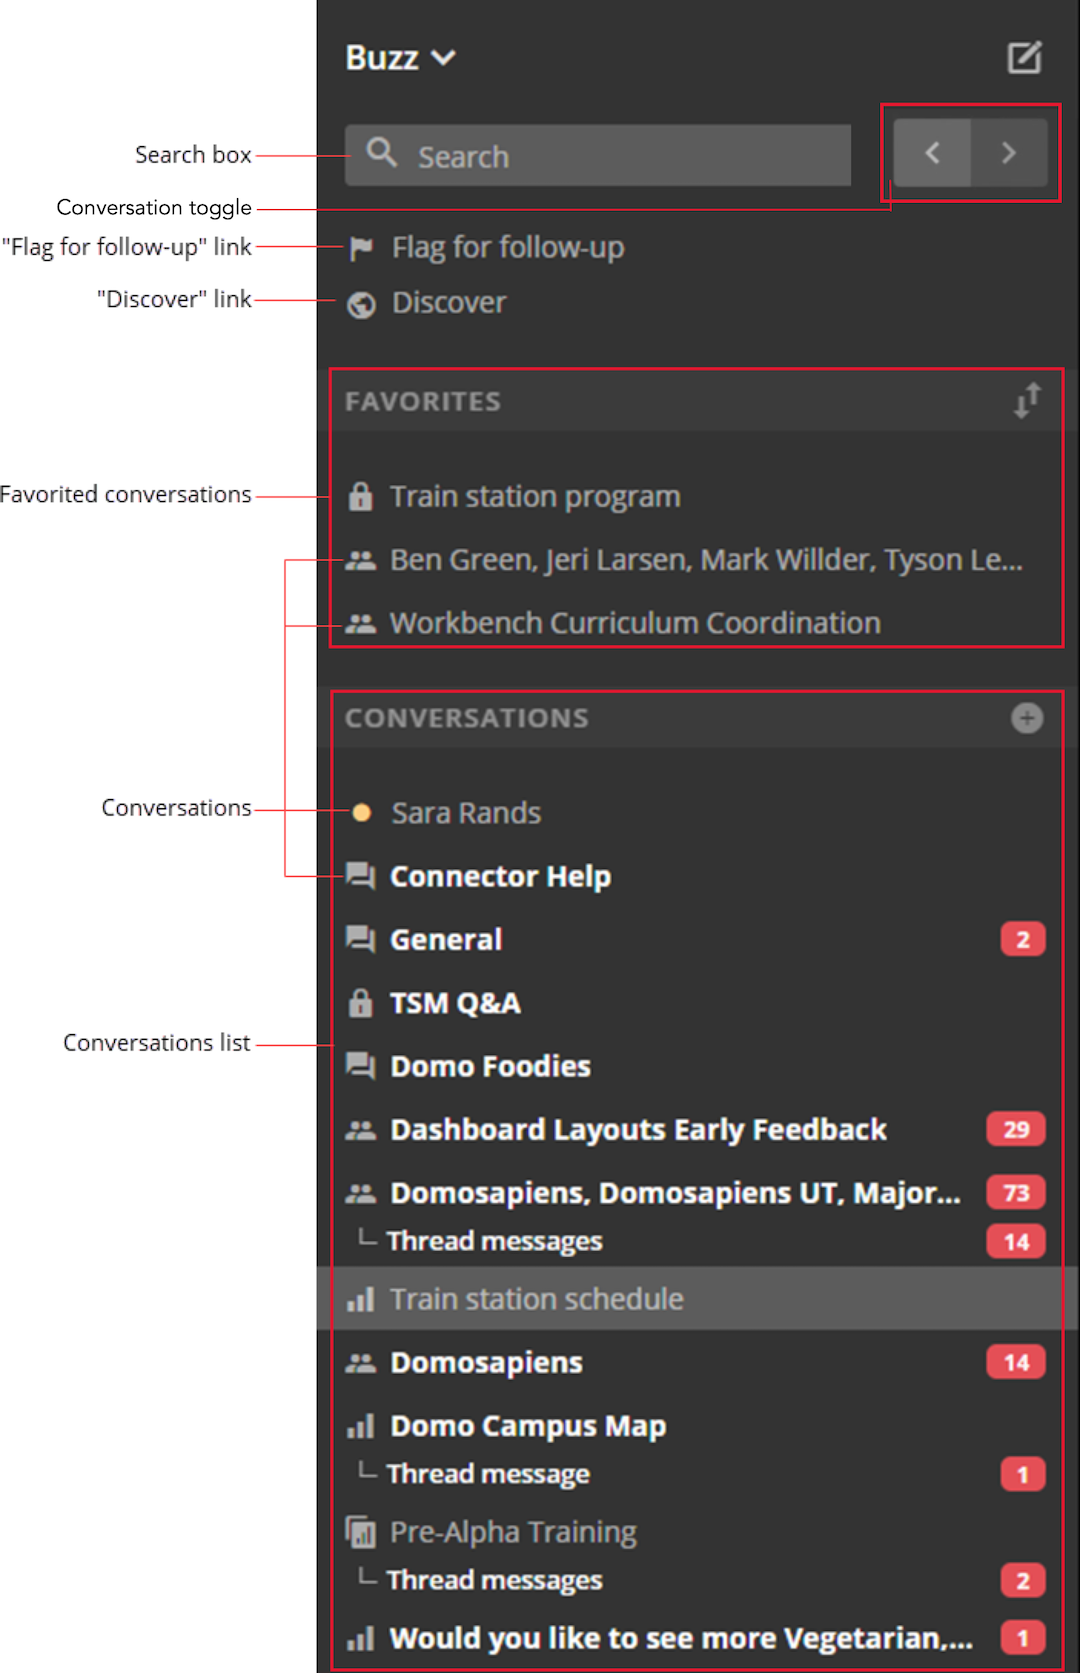Click the Favorites sort arrows icon

point(1027,401)
